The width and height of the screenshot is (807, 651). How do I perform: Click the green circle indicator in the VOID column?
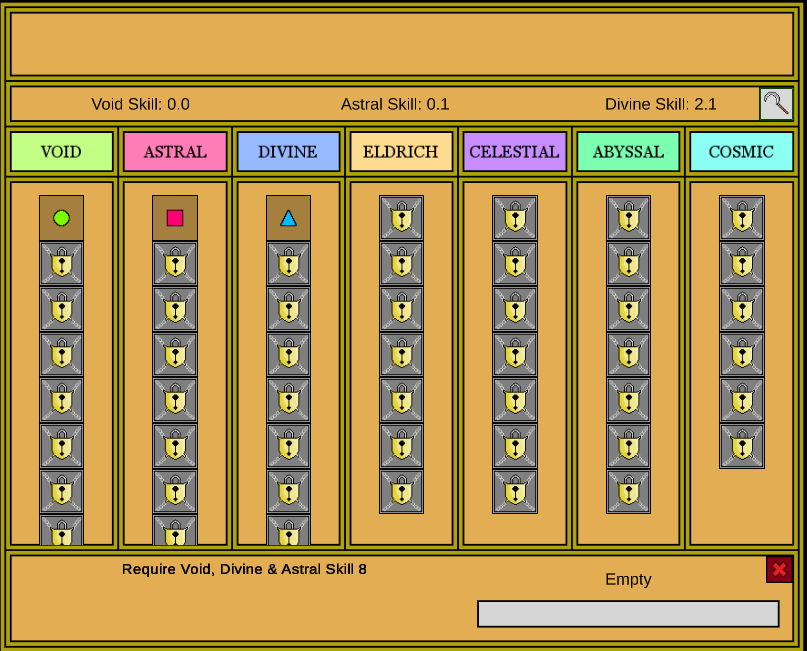point(62,216)
